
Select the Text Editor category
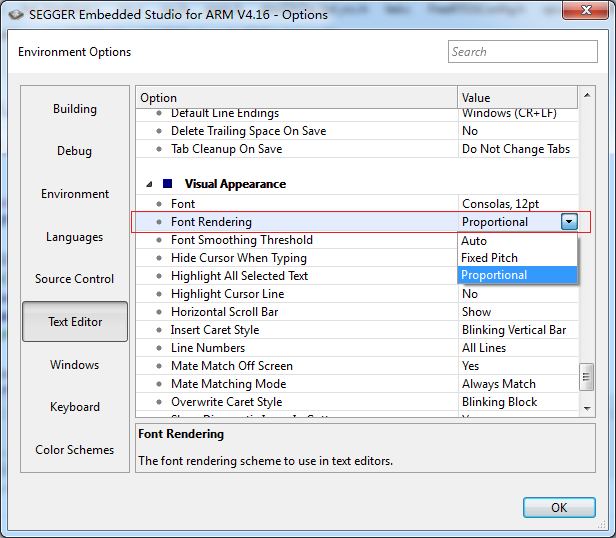pyautogui.click(x=75, y=321)
